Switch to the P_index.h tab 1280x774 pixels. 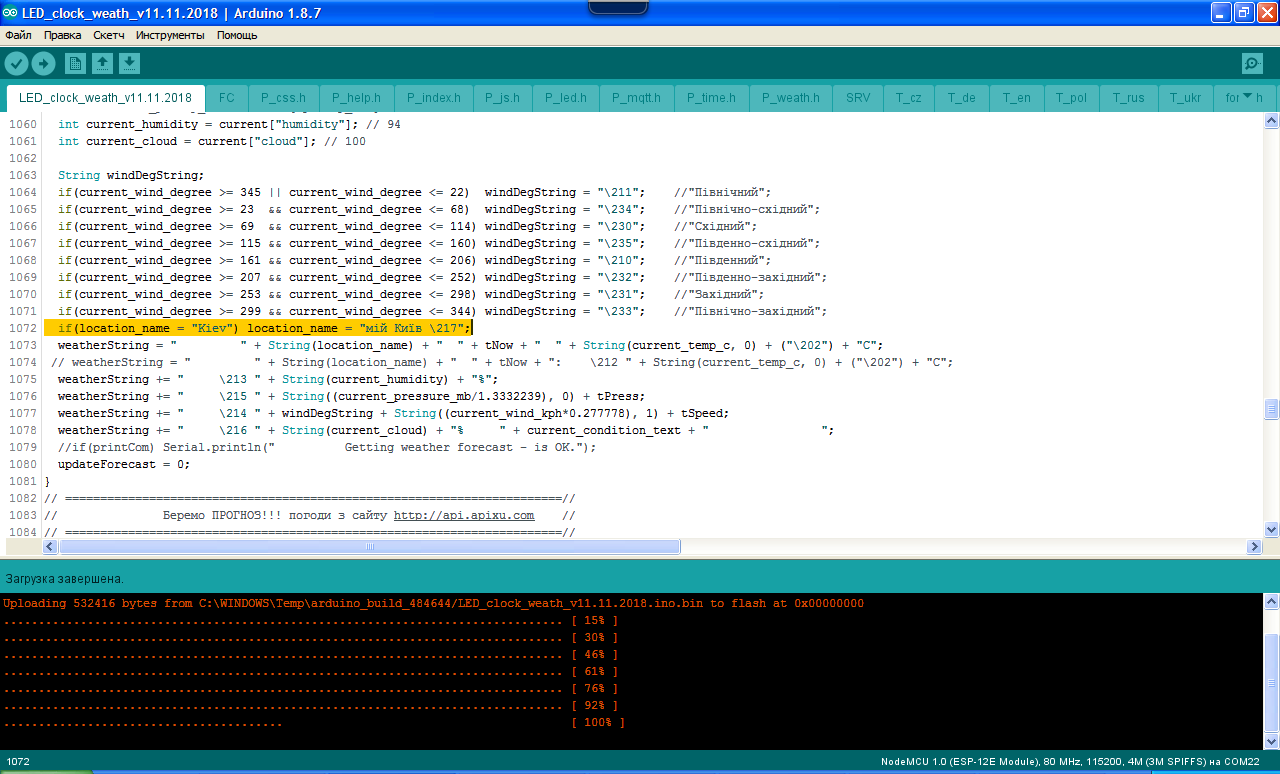pos(433,98)
